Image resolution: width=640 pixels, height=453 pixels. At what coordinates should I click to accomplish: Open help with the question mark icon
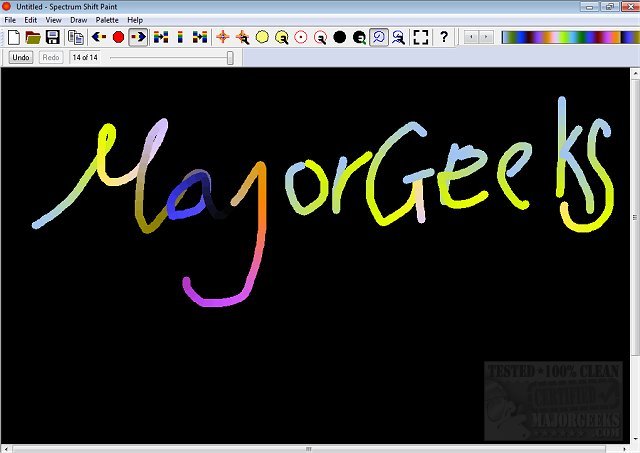pos(444,37)
